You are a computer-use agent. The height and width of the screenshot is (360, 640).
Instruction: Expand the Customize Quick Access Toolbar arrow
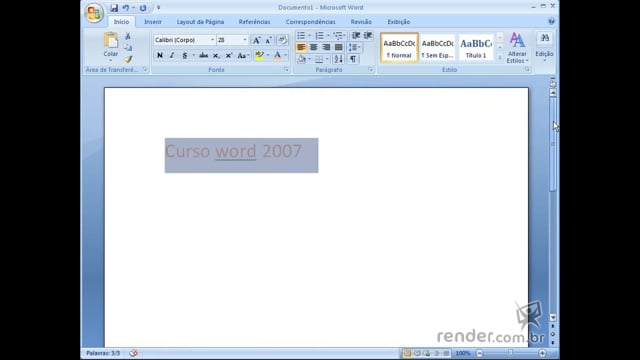tap(158, 8)
